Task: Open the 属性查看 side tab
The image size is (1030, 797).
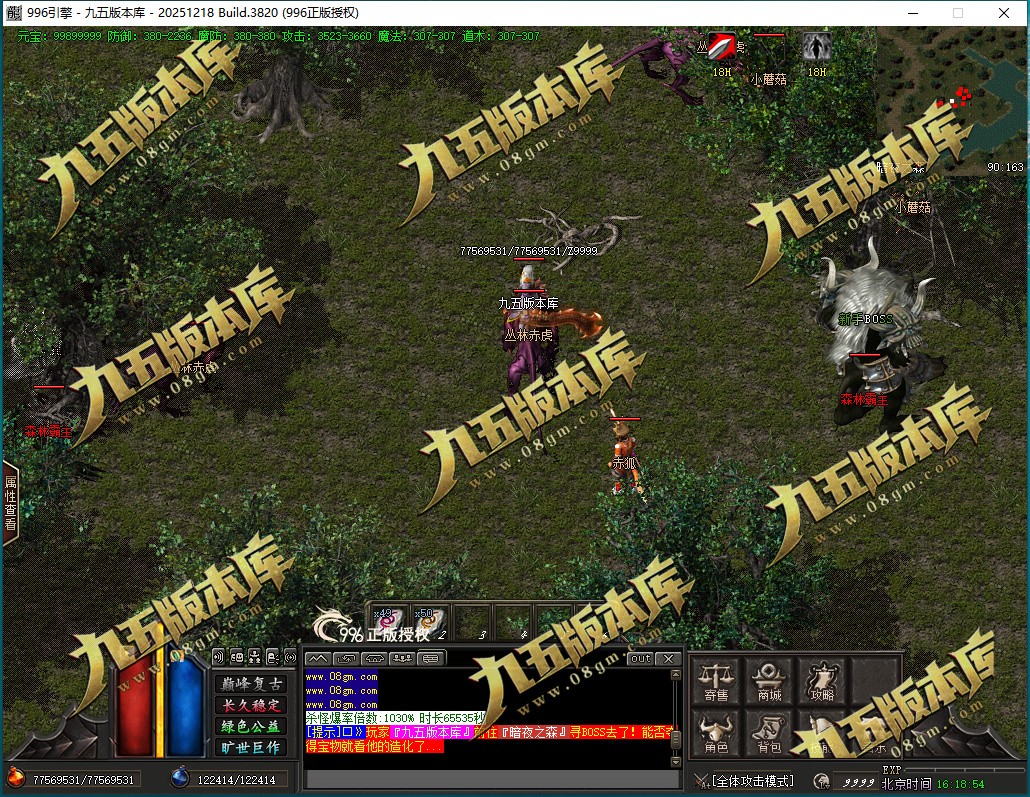Action: pos(10,503)
